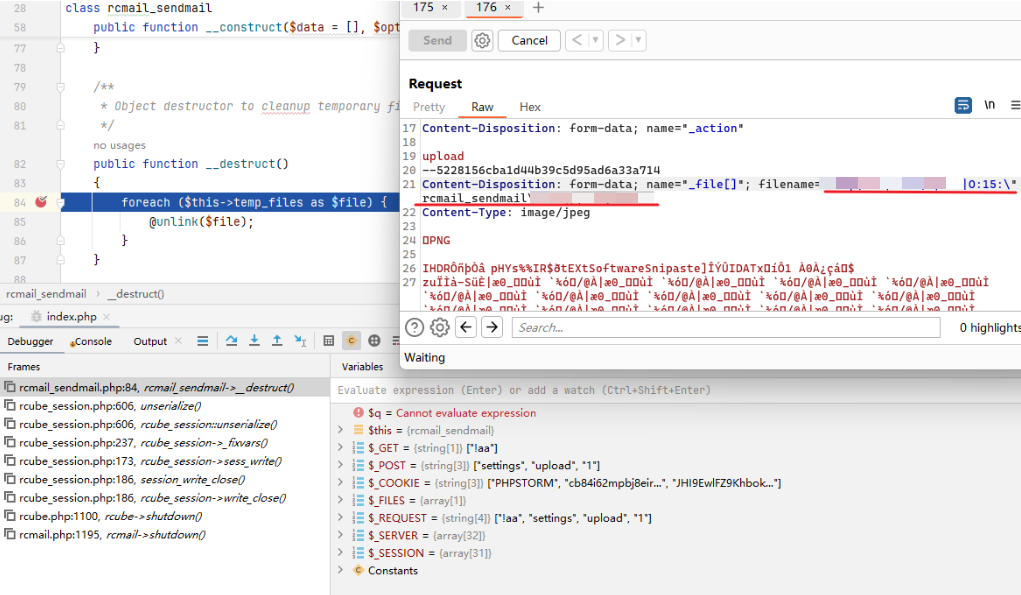Go to previous request history arrow
This screenshot has width=1021, height=595.
(576, 40)
